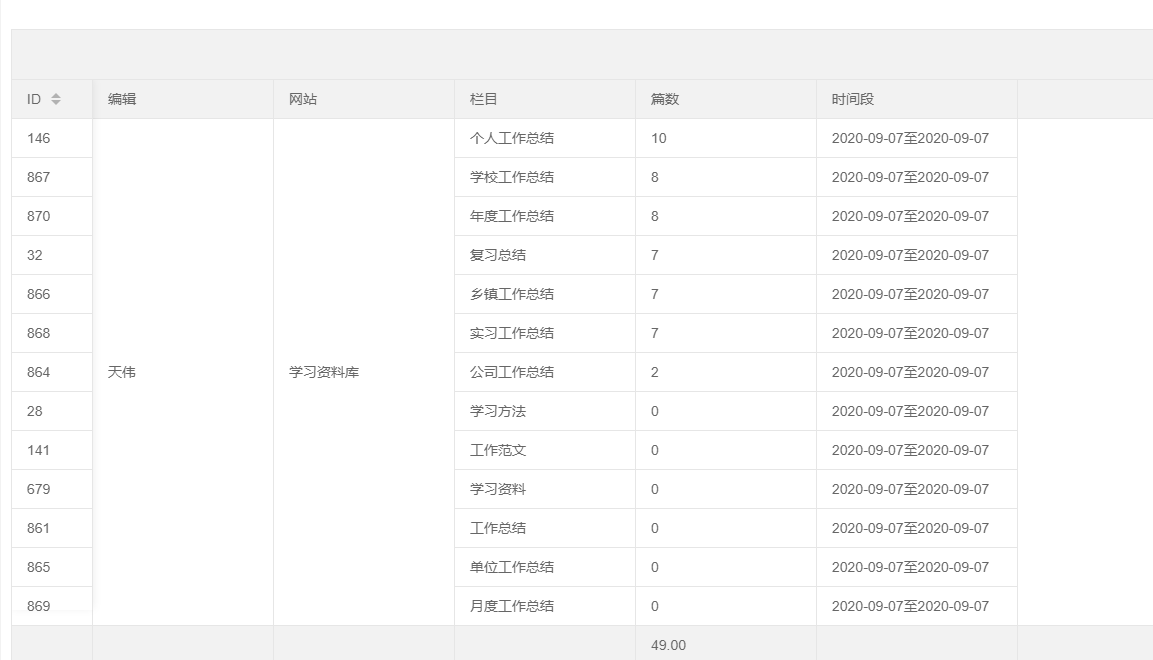The width and height of the screenshot is (1153, 660).
Task: Select the 栏目 column header
Action: (484, 99)
